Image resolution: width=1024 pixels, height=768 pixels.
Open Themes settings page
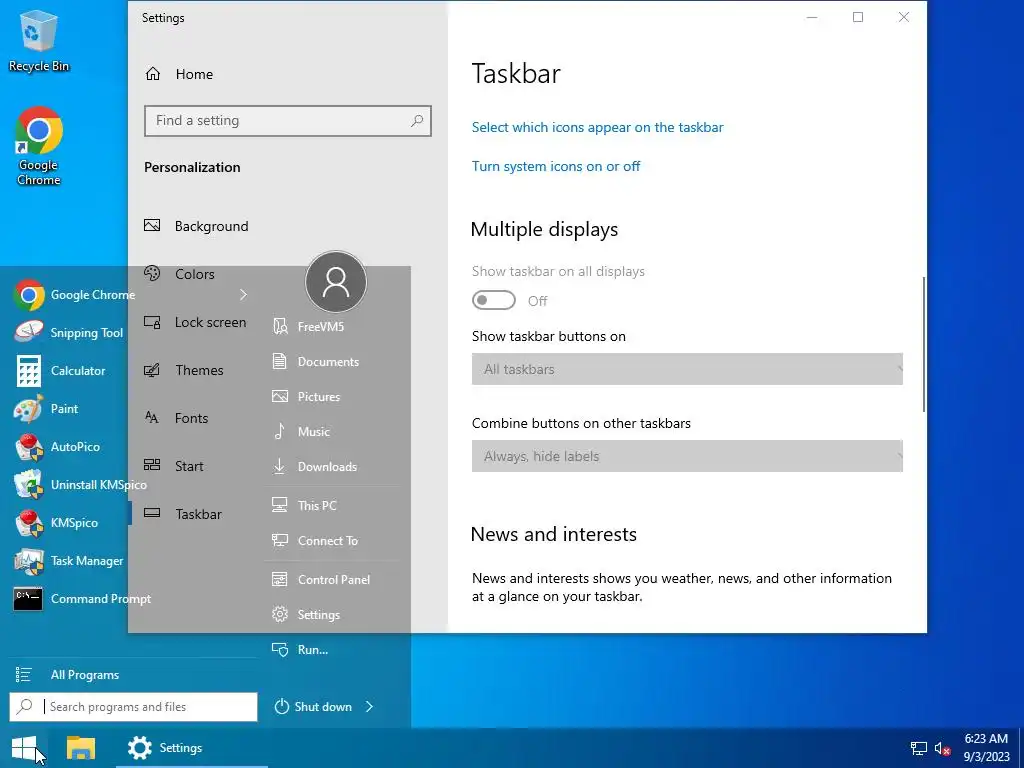(x=184, y=370)
